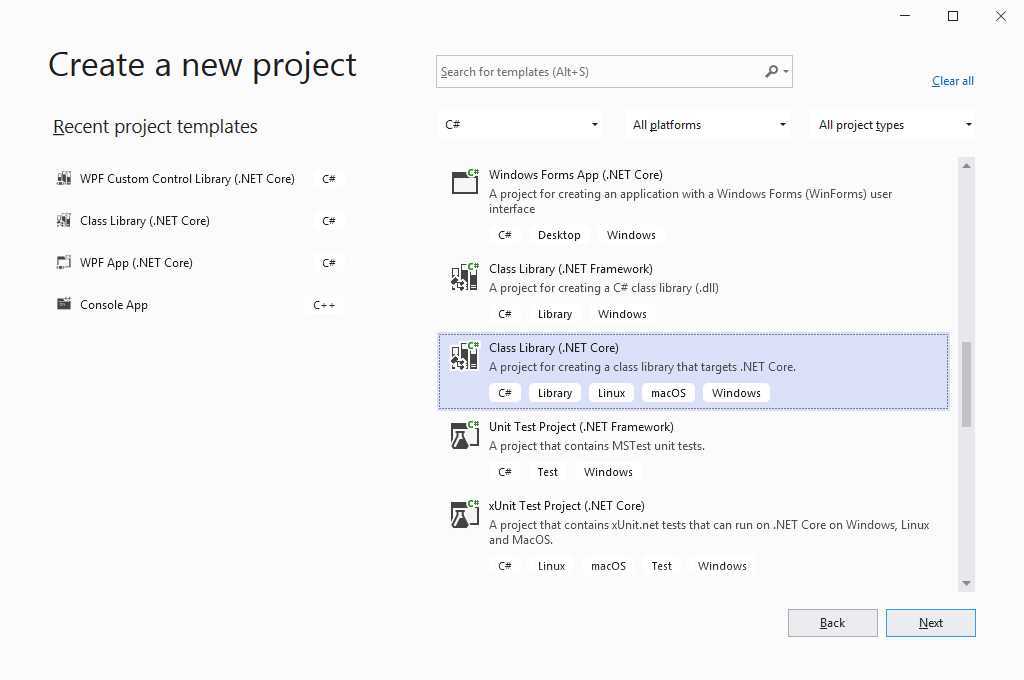Viewport: 1024px width, 680px height.
Task: Go Back to previous page
Action: pos(833,623)
